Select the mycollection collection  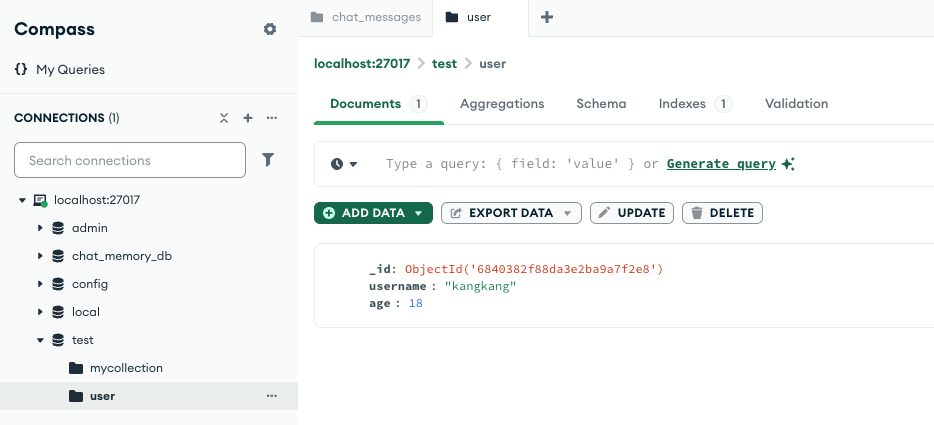[126, 368]
